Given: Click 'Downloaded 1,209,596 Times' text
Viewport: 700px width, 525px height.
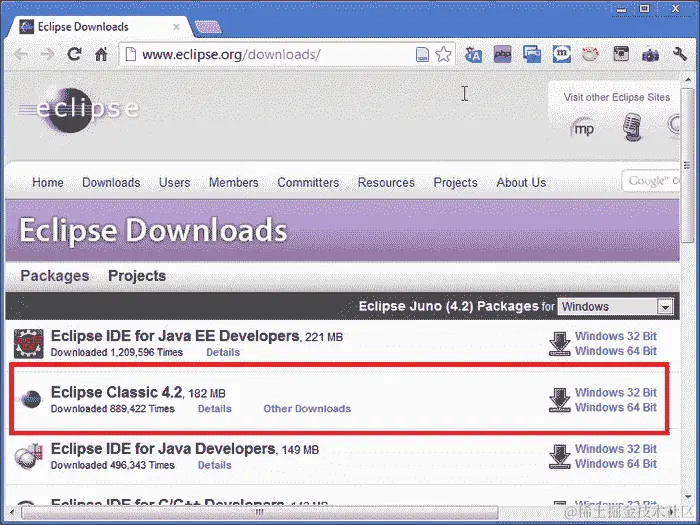Looking at the screenshot, I should pos(117,352).
